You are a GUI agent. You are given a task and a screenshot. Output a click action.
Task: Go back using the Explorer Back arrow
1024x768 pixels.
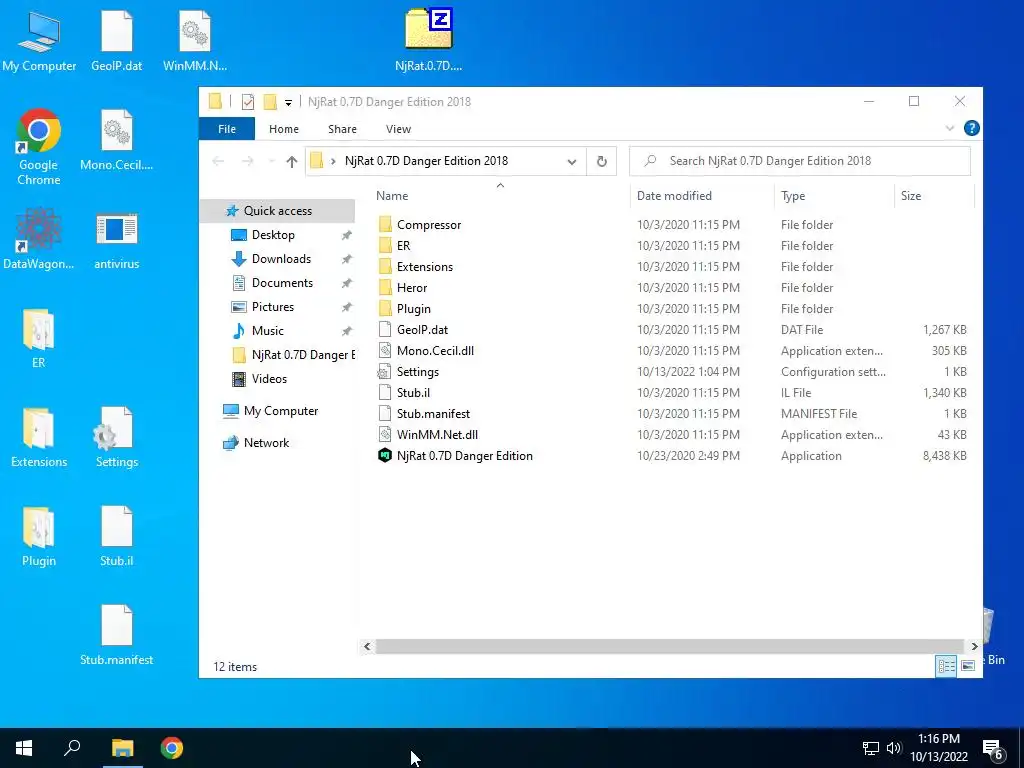[218, 161]
